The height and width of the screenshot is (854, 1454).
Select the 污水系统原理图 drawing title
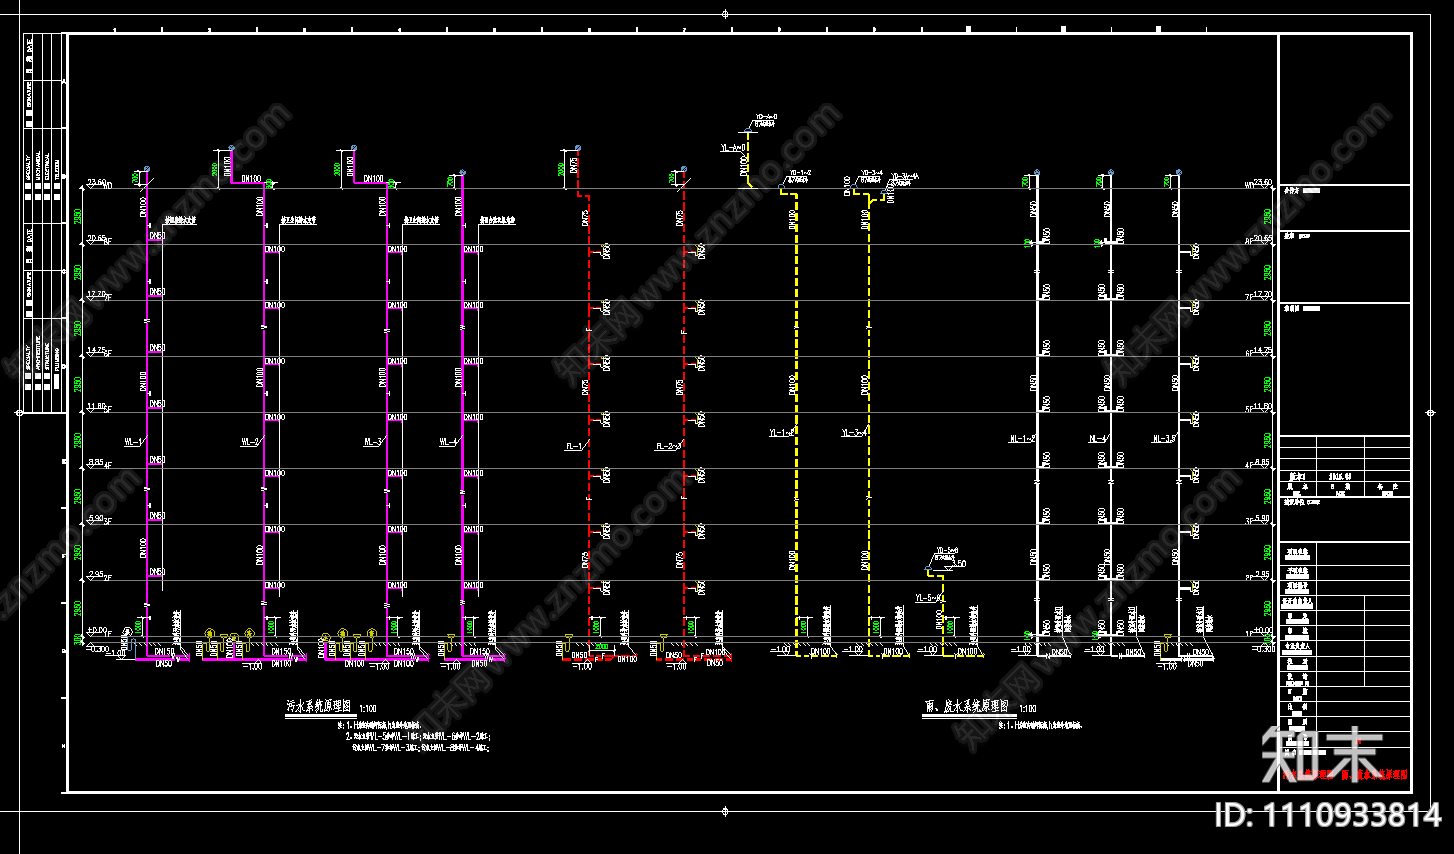pos(317,706)
